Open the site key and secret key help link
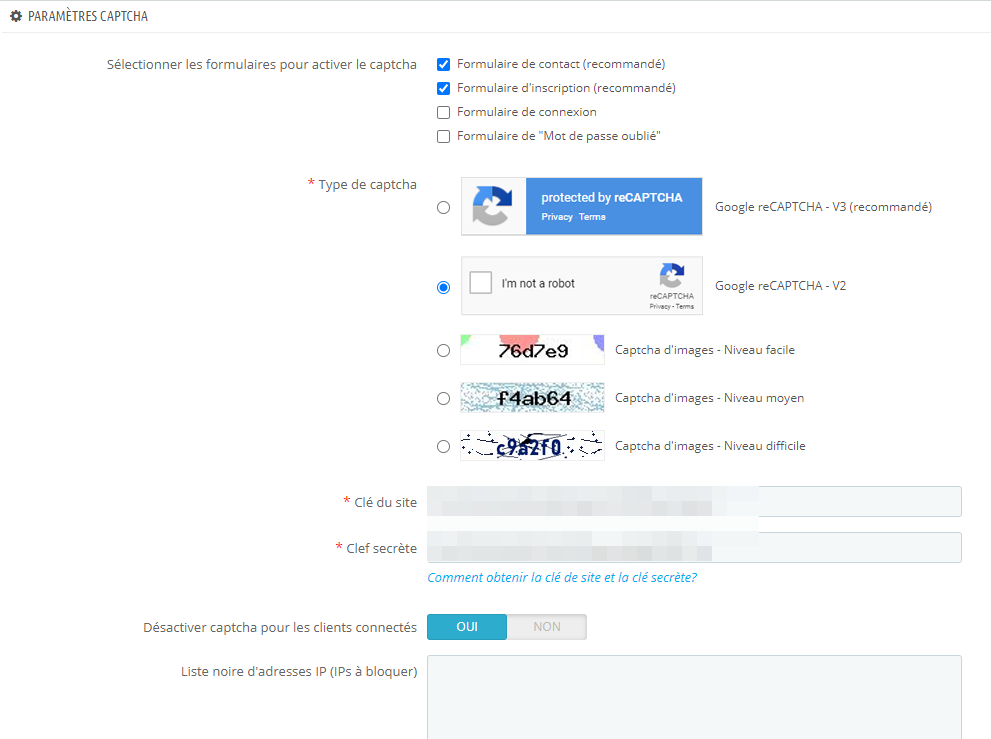The height and width of the screenshot is (739, 991). pyautogui.click(x=562, y=577)
